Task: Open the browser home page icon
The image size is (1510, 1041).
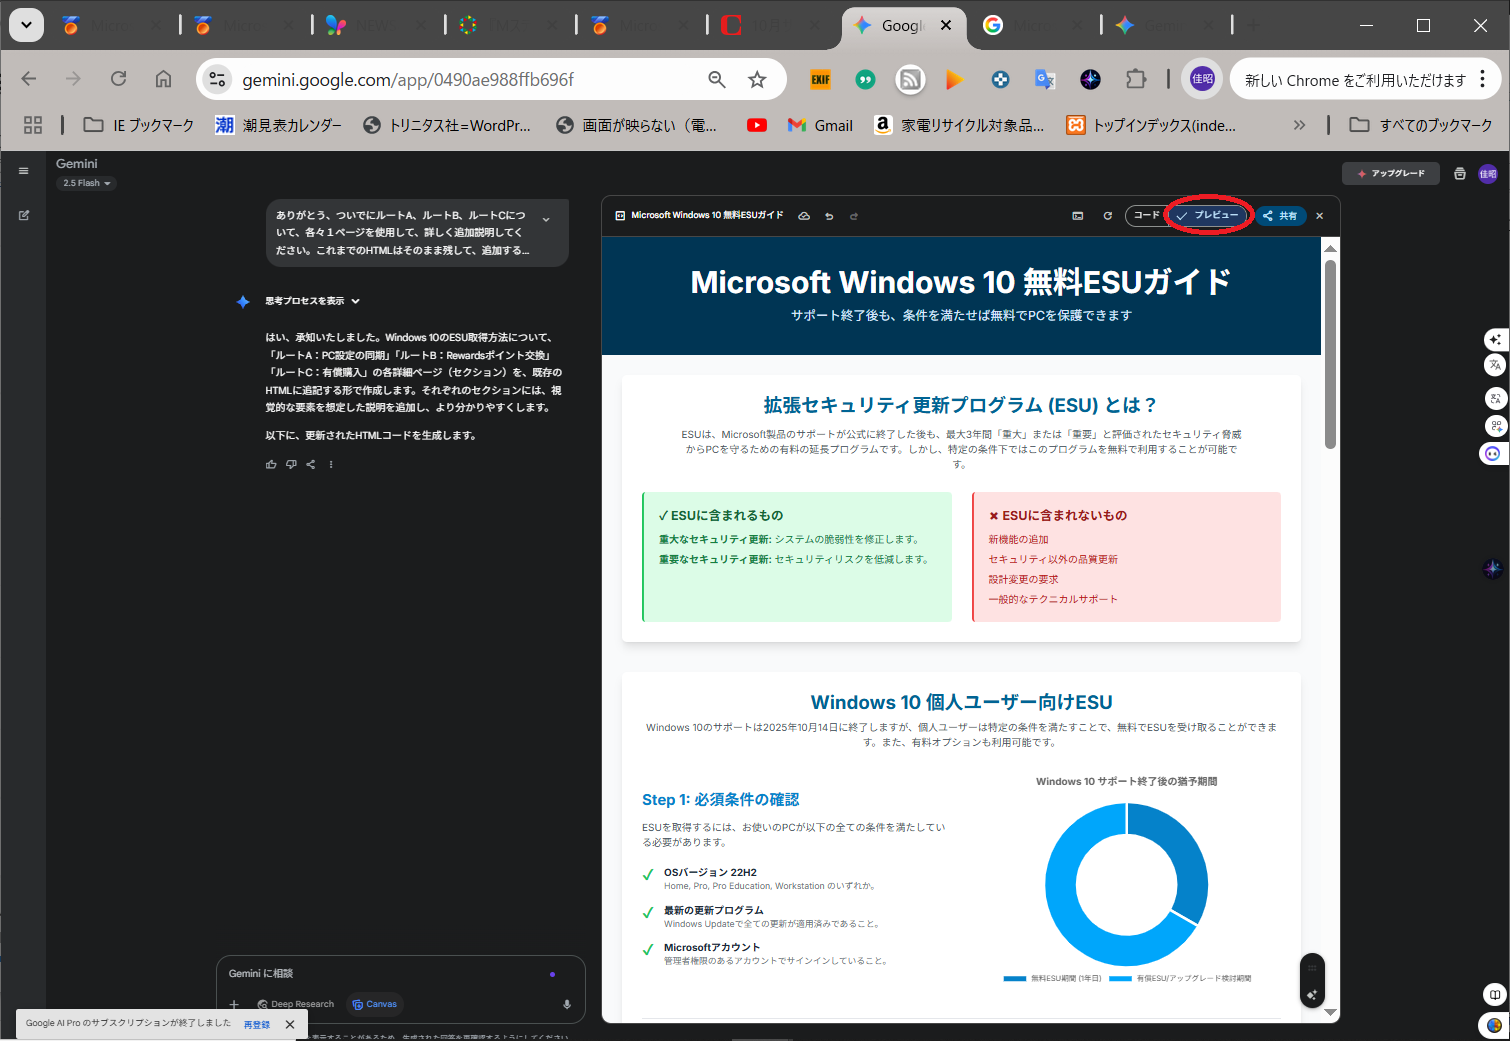Action: pos(163,79)
